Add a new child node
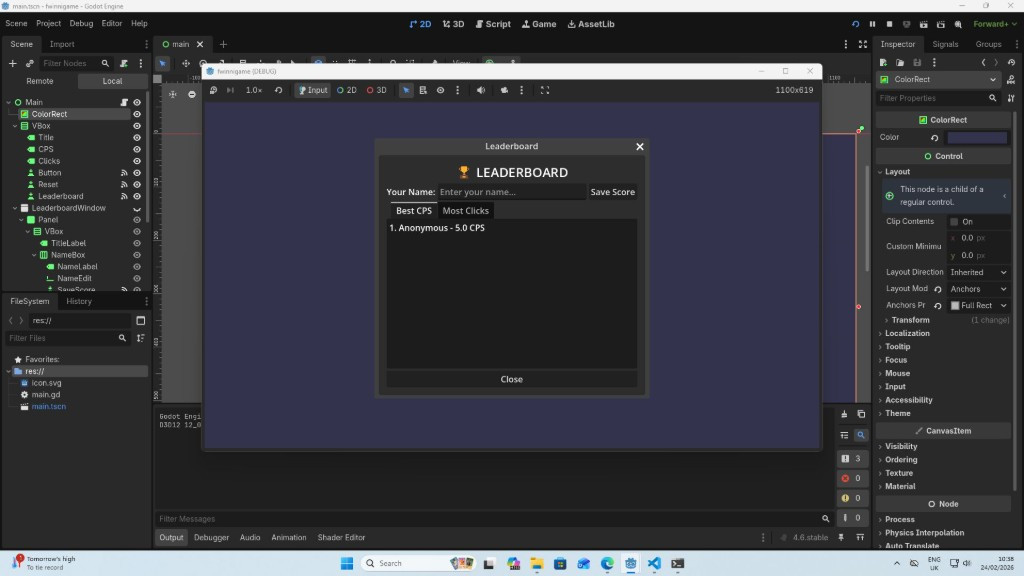 [x=13, y=63]
